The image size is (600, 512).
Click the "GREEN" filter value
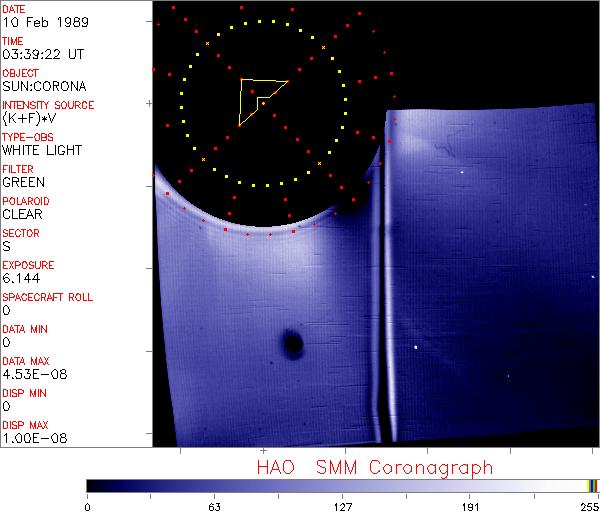(x=23, y=183)
